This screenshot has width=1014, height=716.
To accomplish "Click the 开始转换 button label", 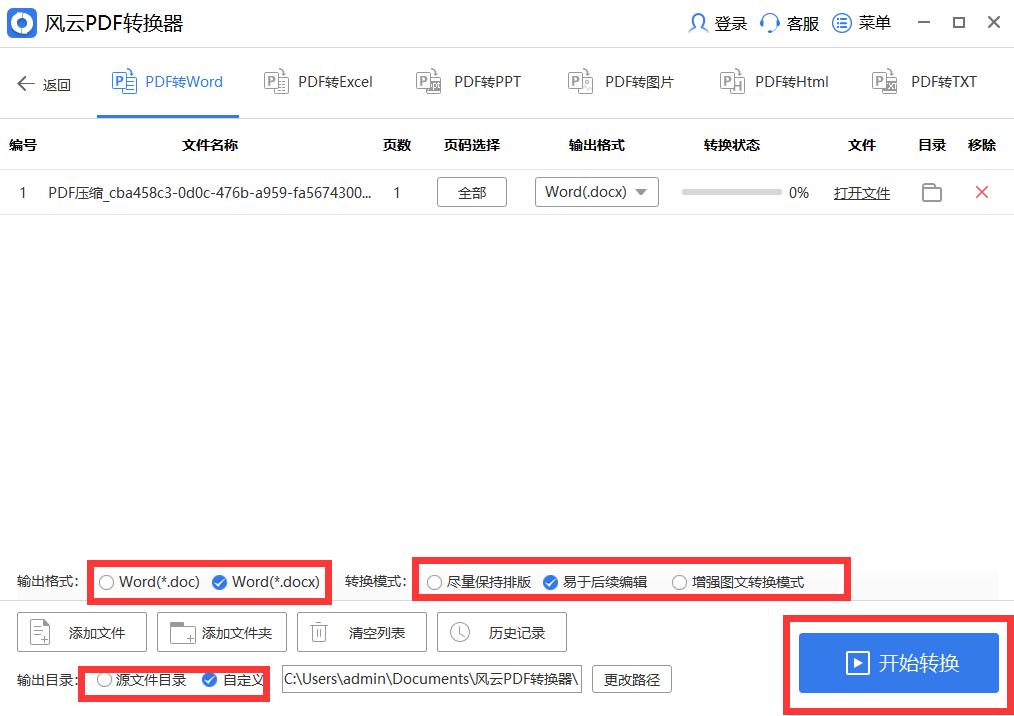I will (x=918, y=663).
